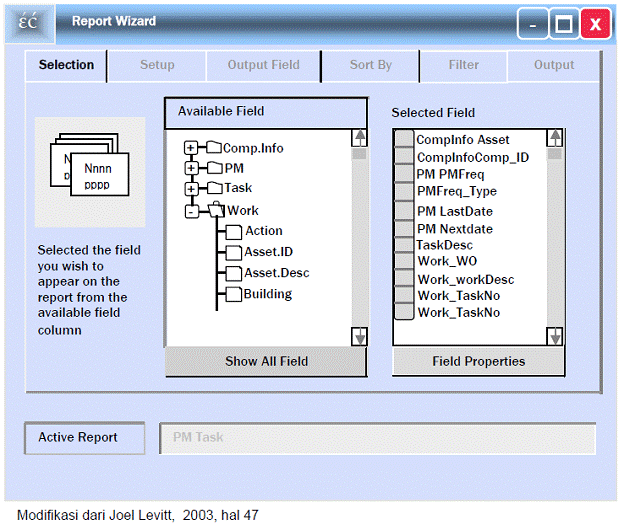
Task: Click the Asset.ID field document icon
Action: pos(234,253)
